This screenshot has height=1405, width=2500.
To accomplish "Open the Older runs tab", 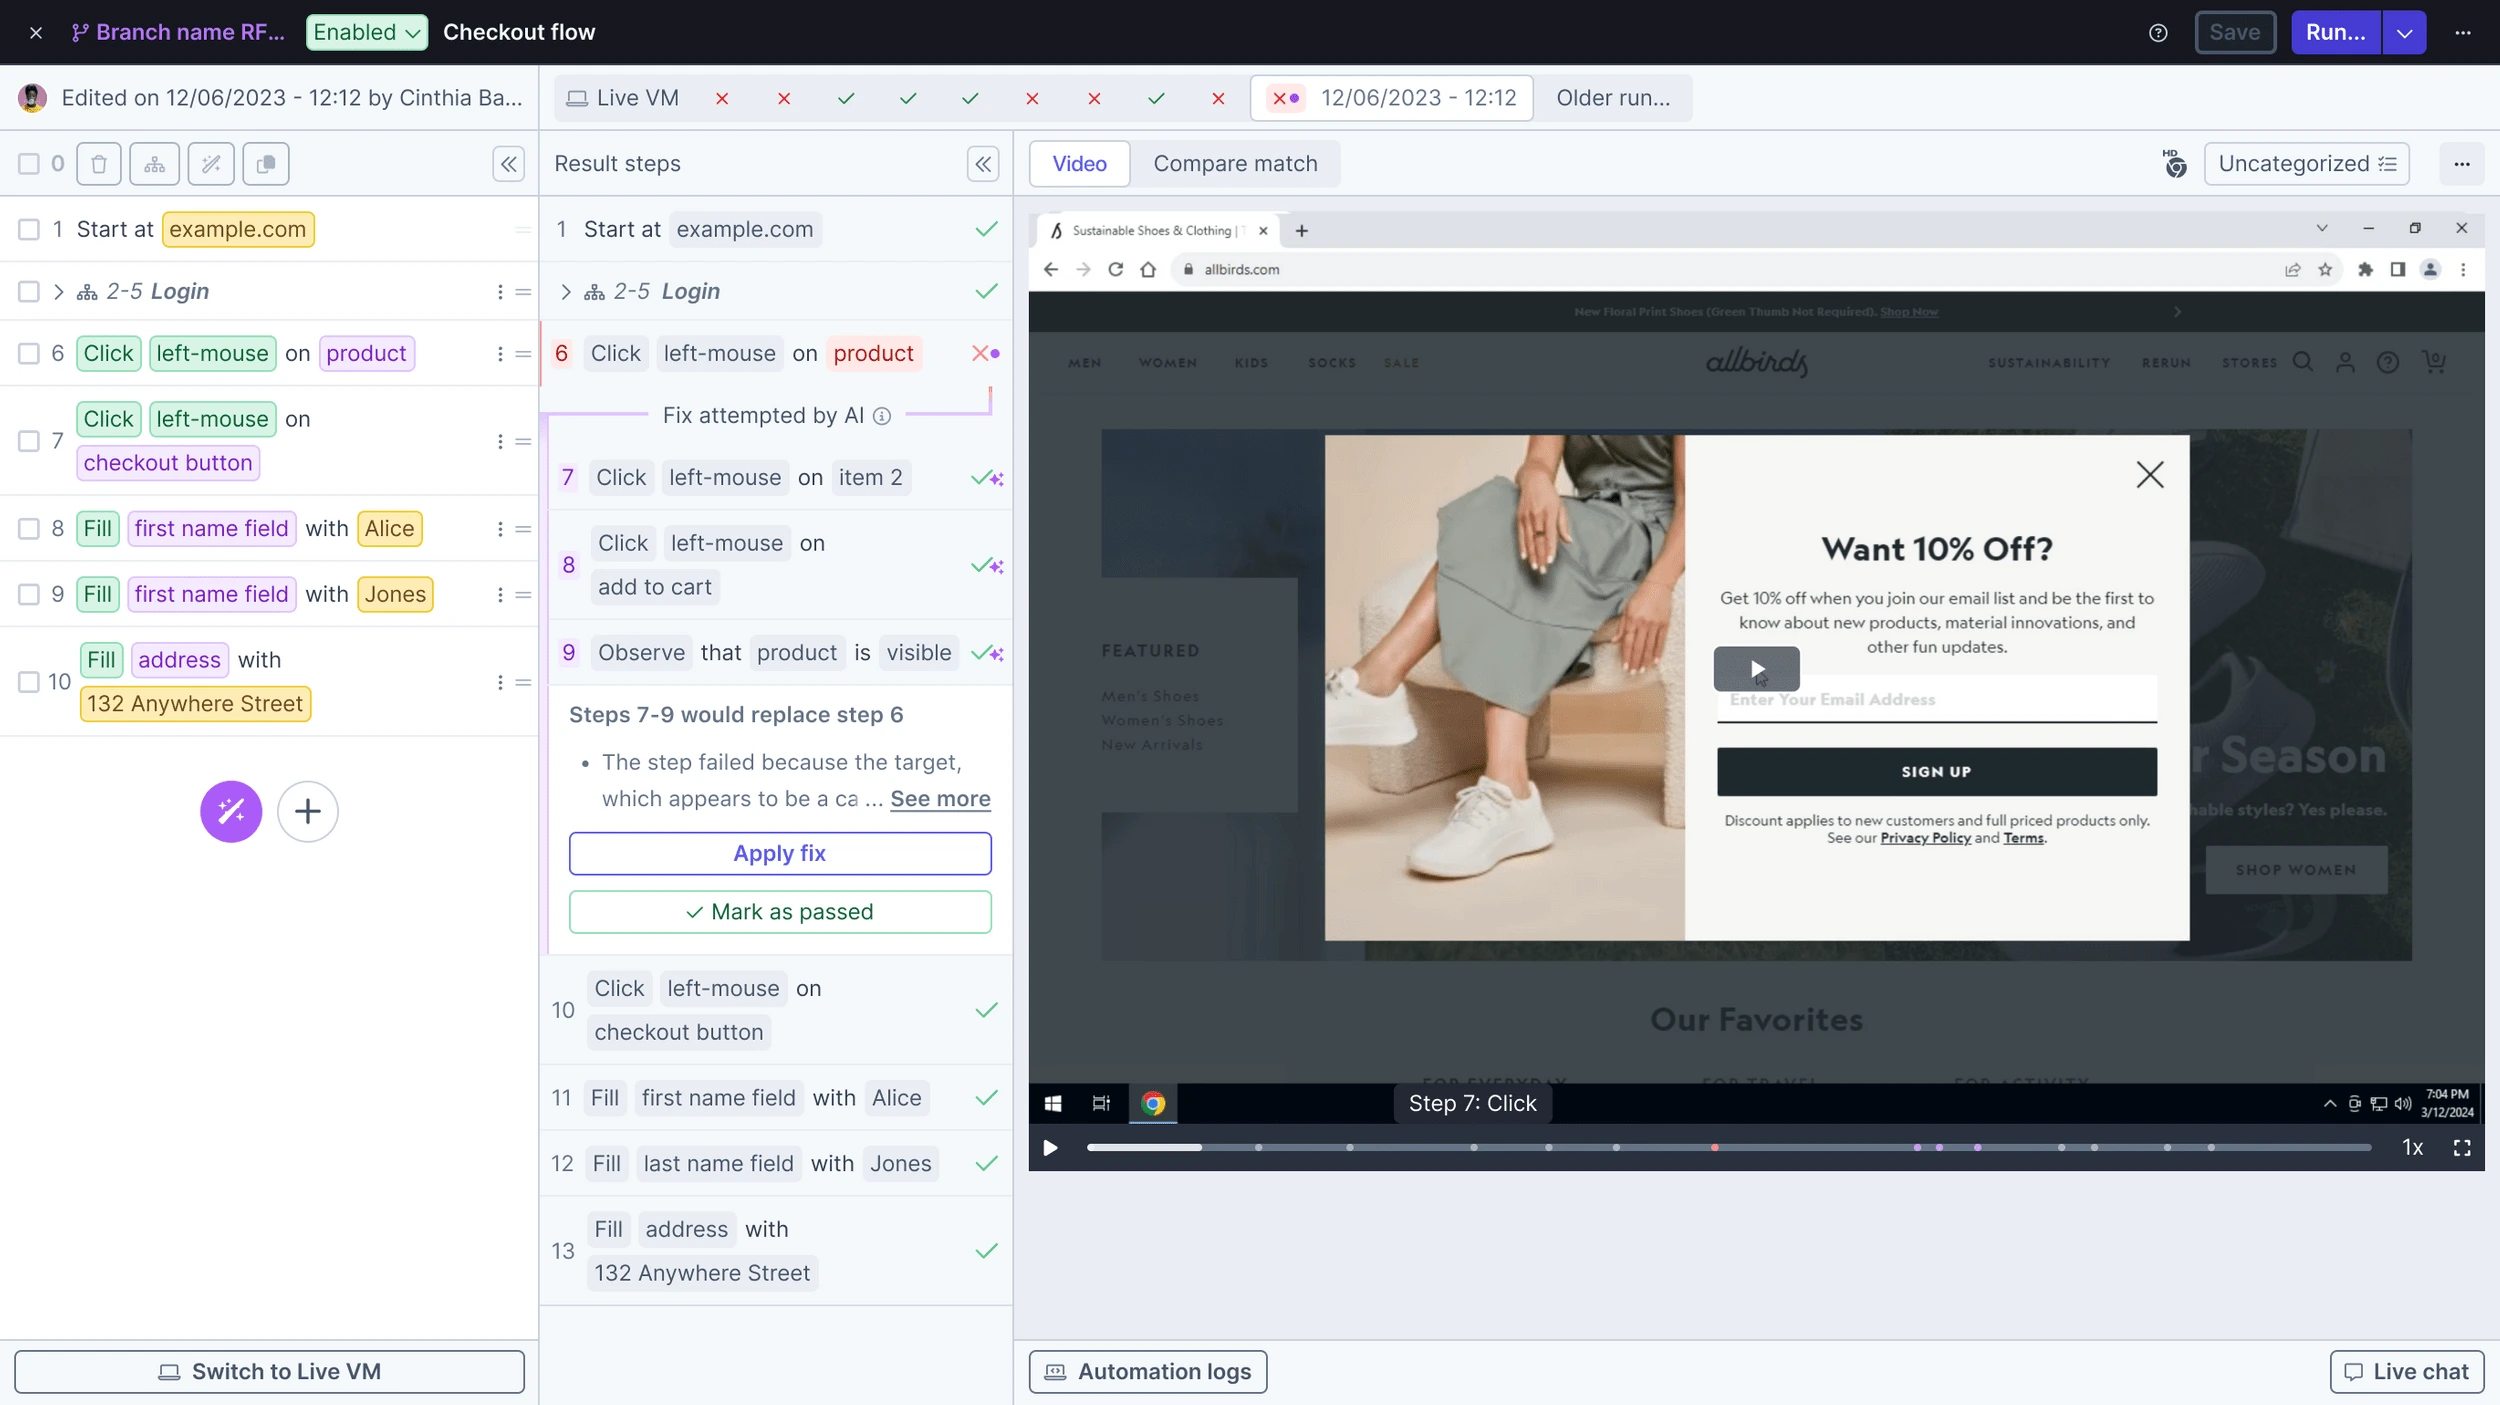I will pos(1612,98).
